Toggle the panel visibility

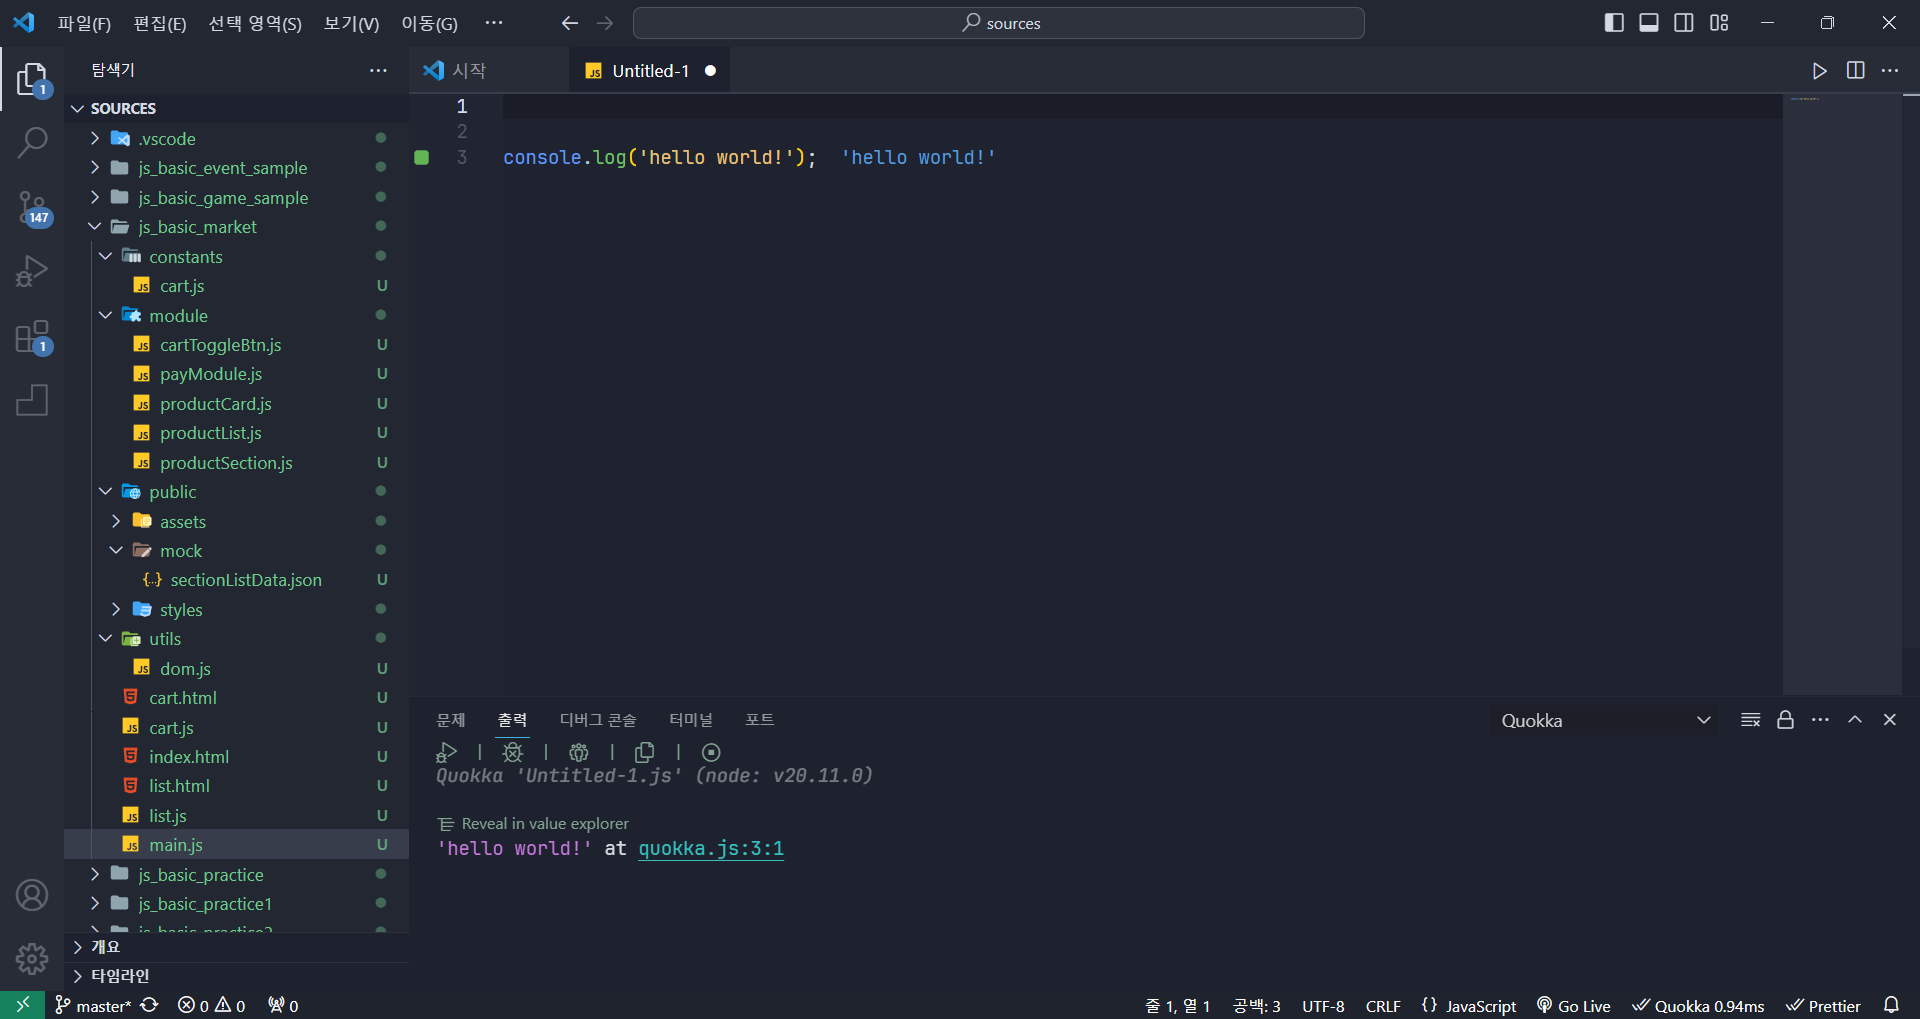click(1649, 22)
